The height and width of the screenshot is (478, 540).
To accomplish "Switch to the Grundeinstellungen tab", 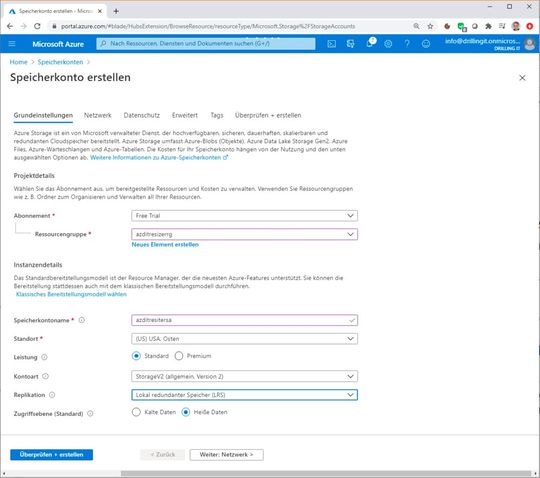I will point(43,115).
